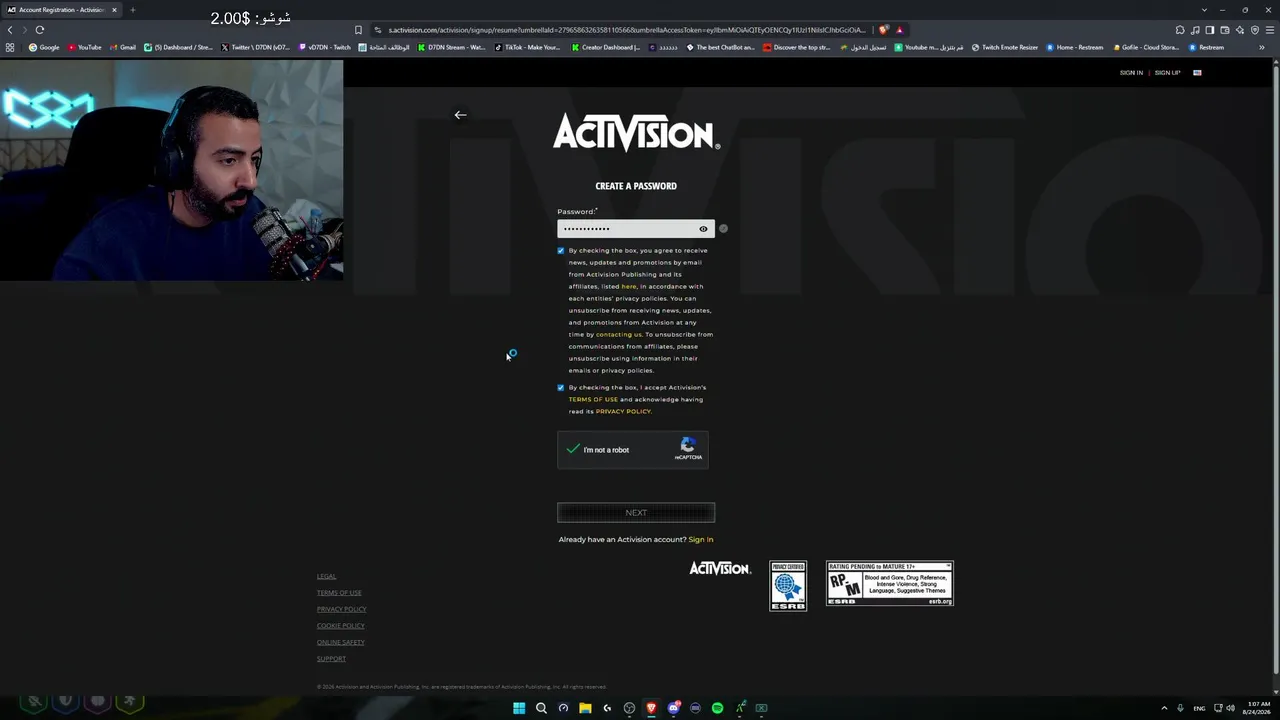
Task: Open the Home - Restream bookmark
Action: coord(1075,47)
